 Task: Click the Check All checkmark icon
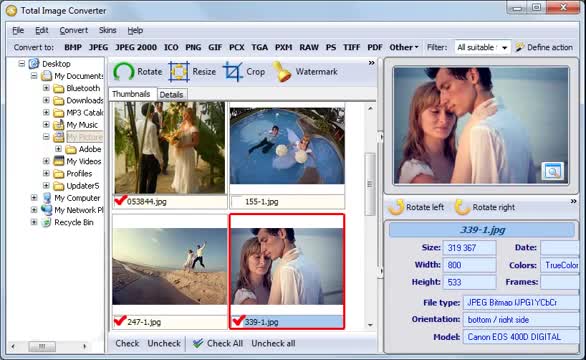(198, 343)
